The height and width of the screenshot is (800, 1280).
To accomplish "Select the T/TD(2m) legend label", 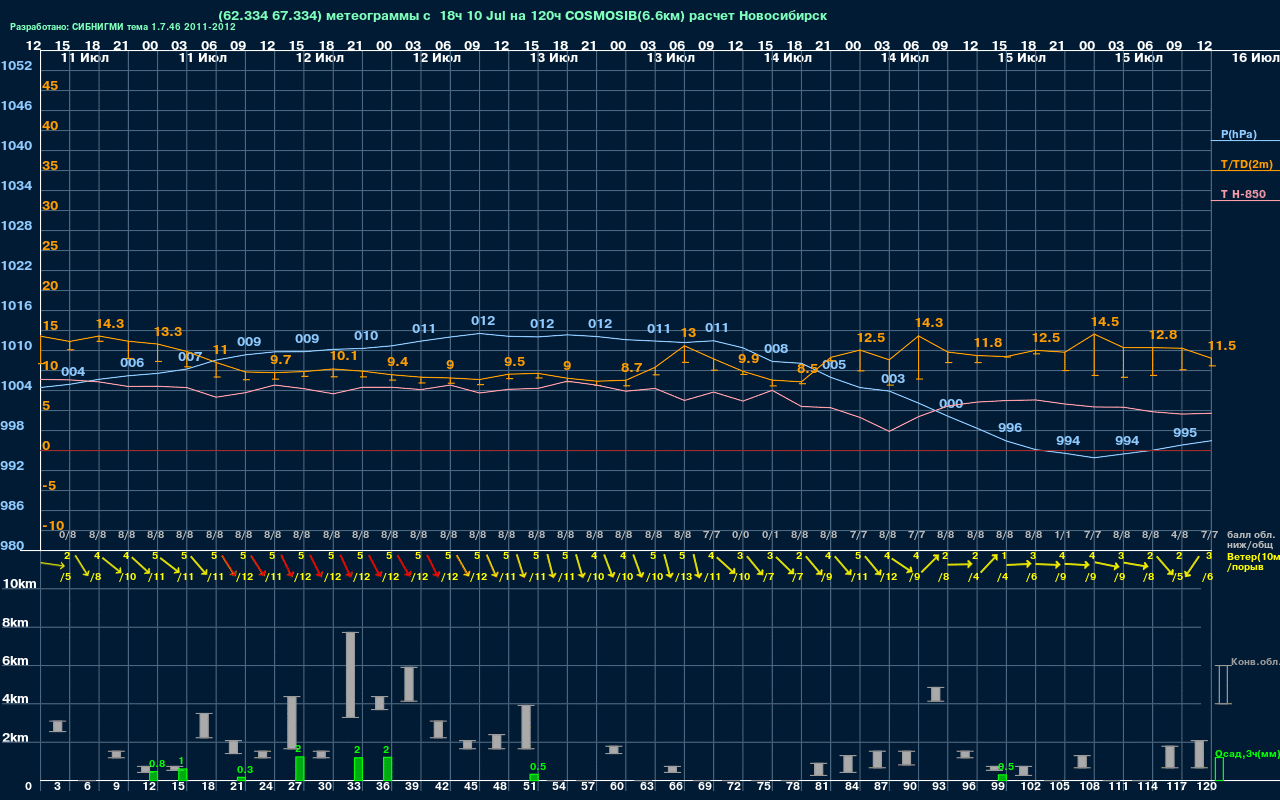I will point(1247,164).
